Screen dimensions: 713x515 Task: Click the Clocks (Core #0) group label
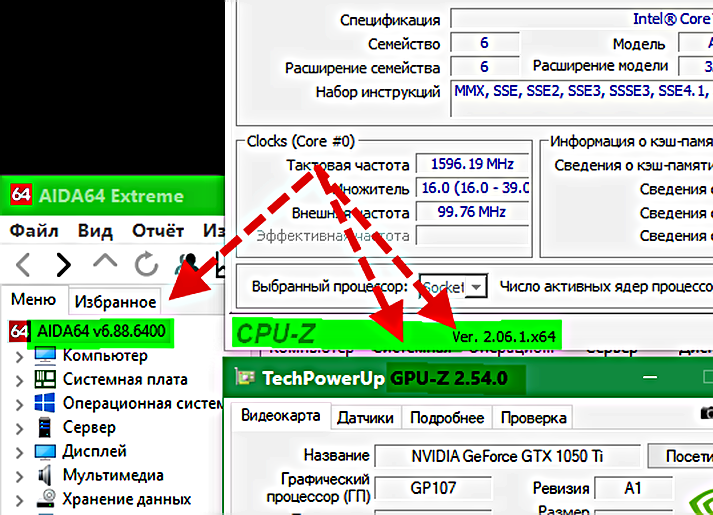point(301,141)
